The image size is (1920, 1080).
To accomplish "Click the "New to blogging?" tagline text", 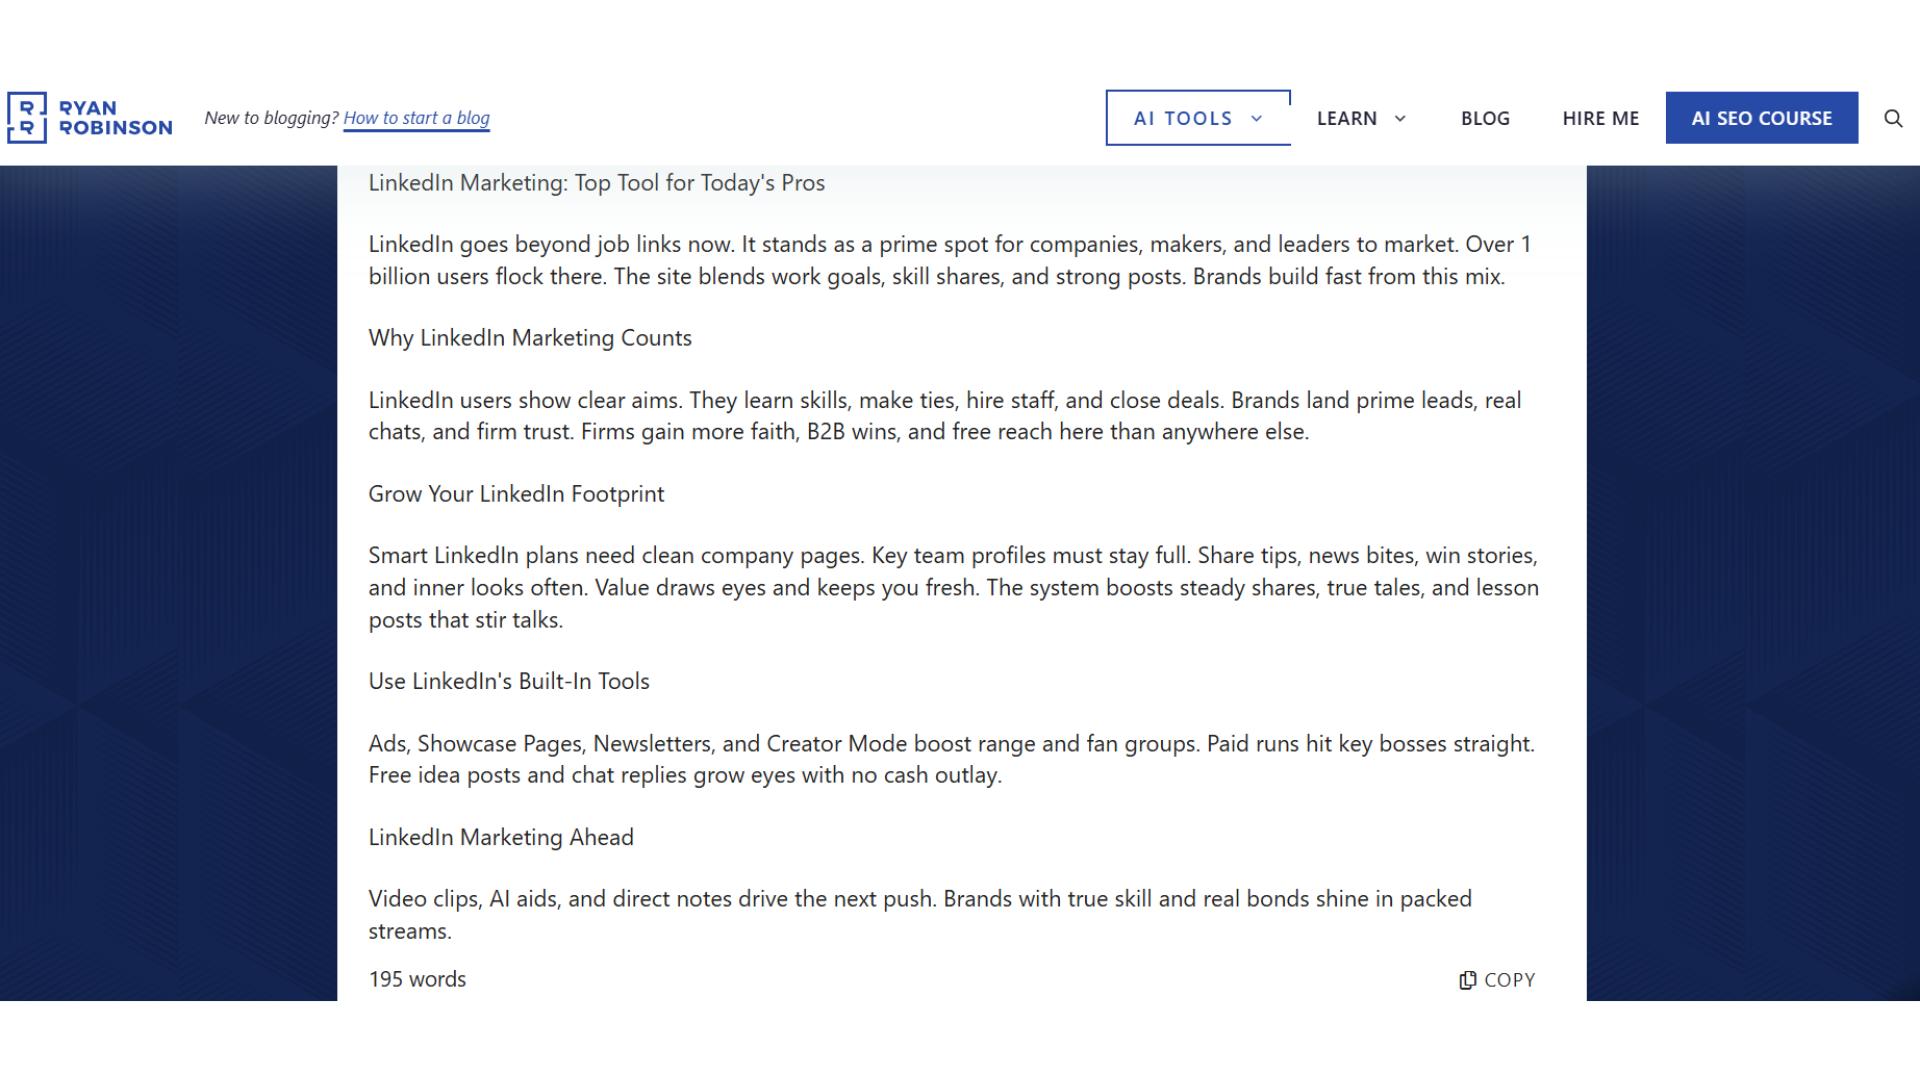I will [x=271, y=118].
